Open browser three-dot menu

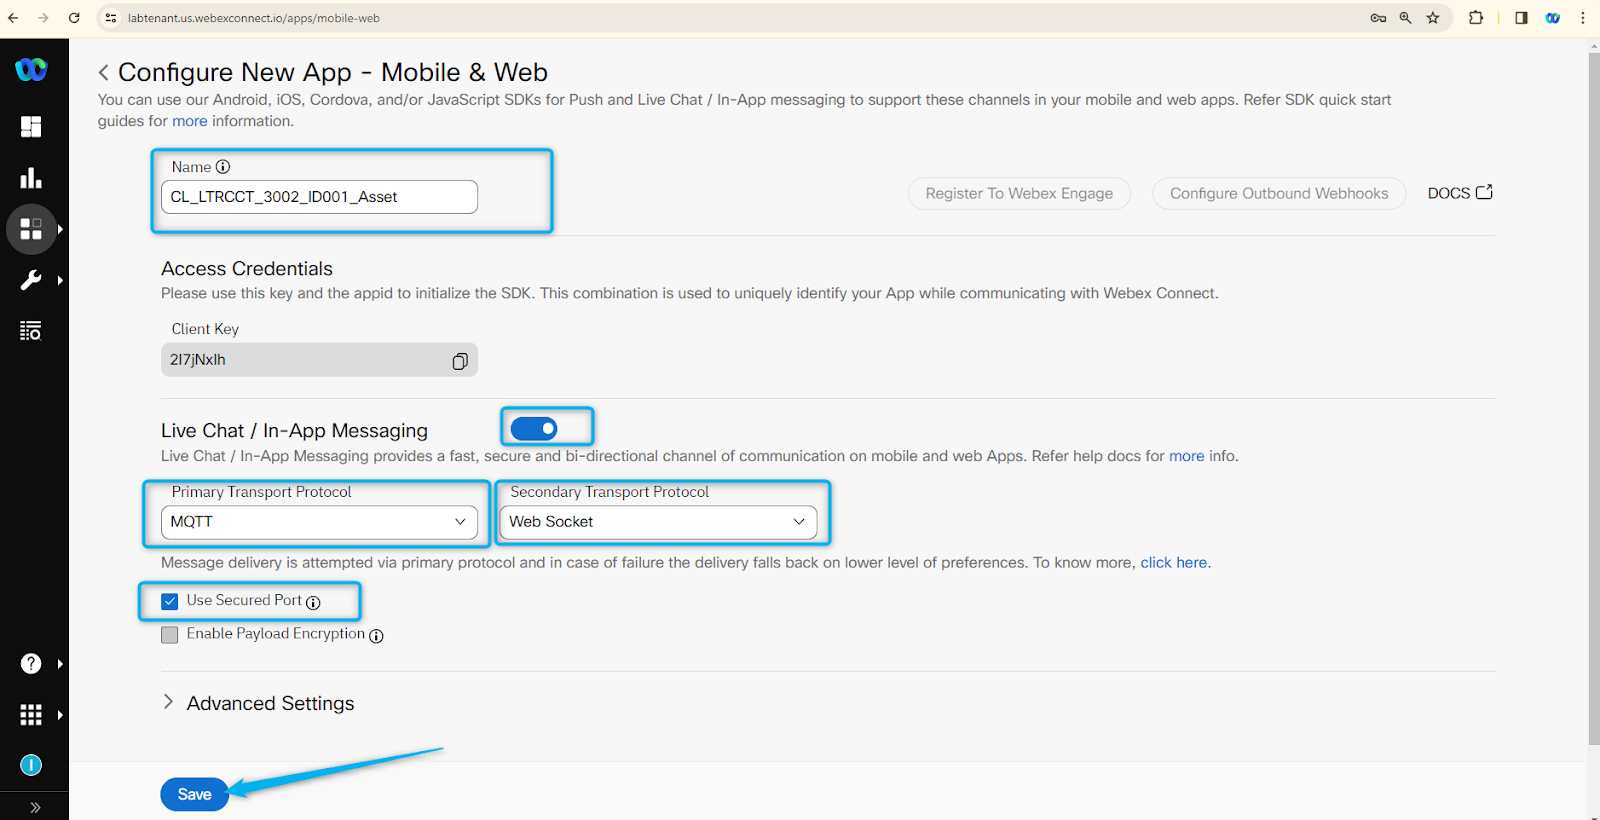[1583, 18]
